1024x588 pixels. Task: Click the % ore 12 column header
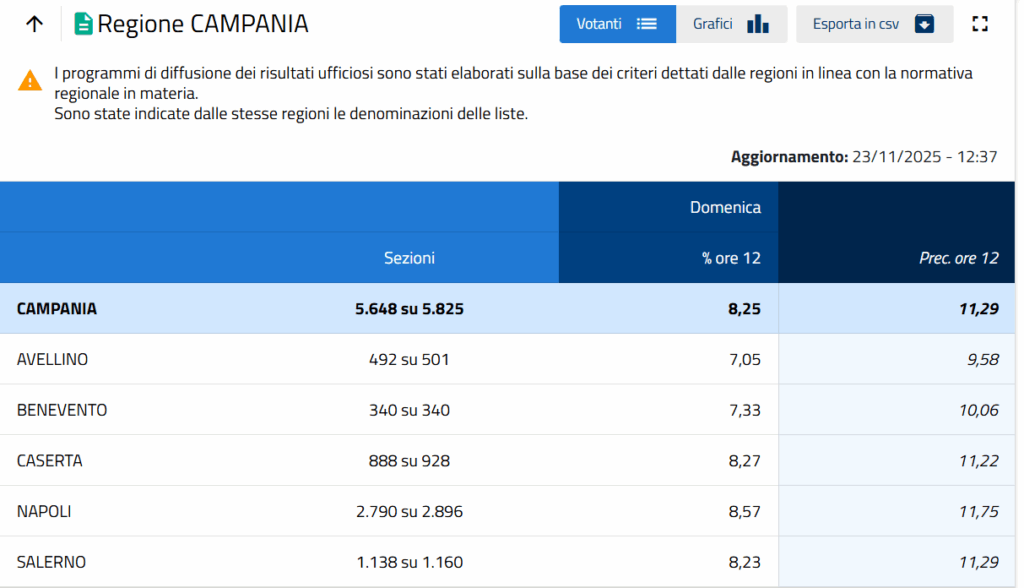coord(731,258)
